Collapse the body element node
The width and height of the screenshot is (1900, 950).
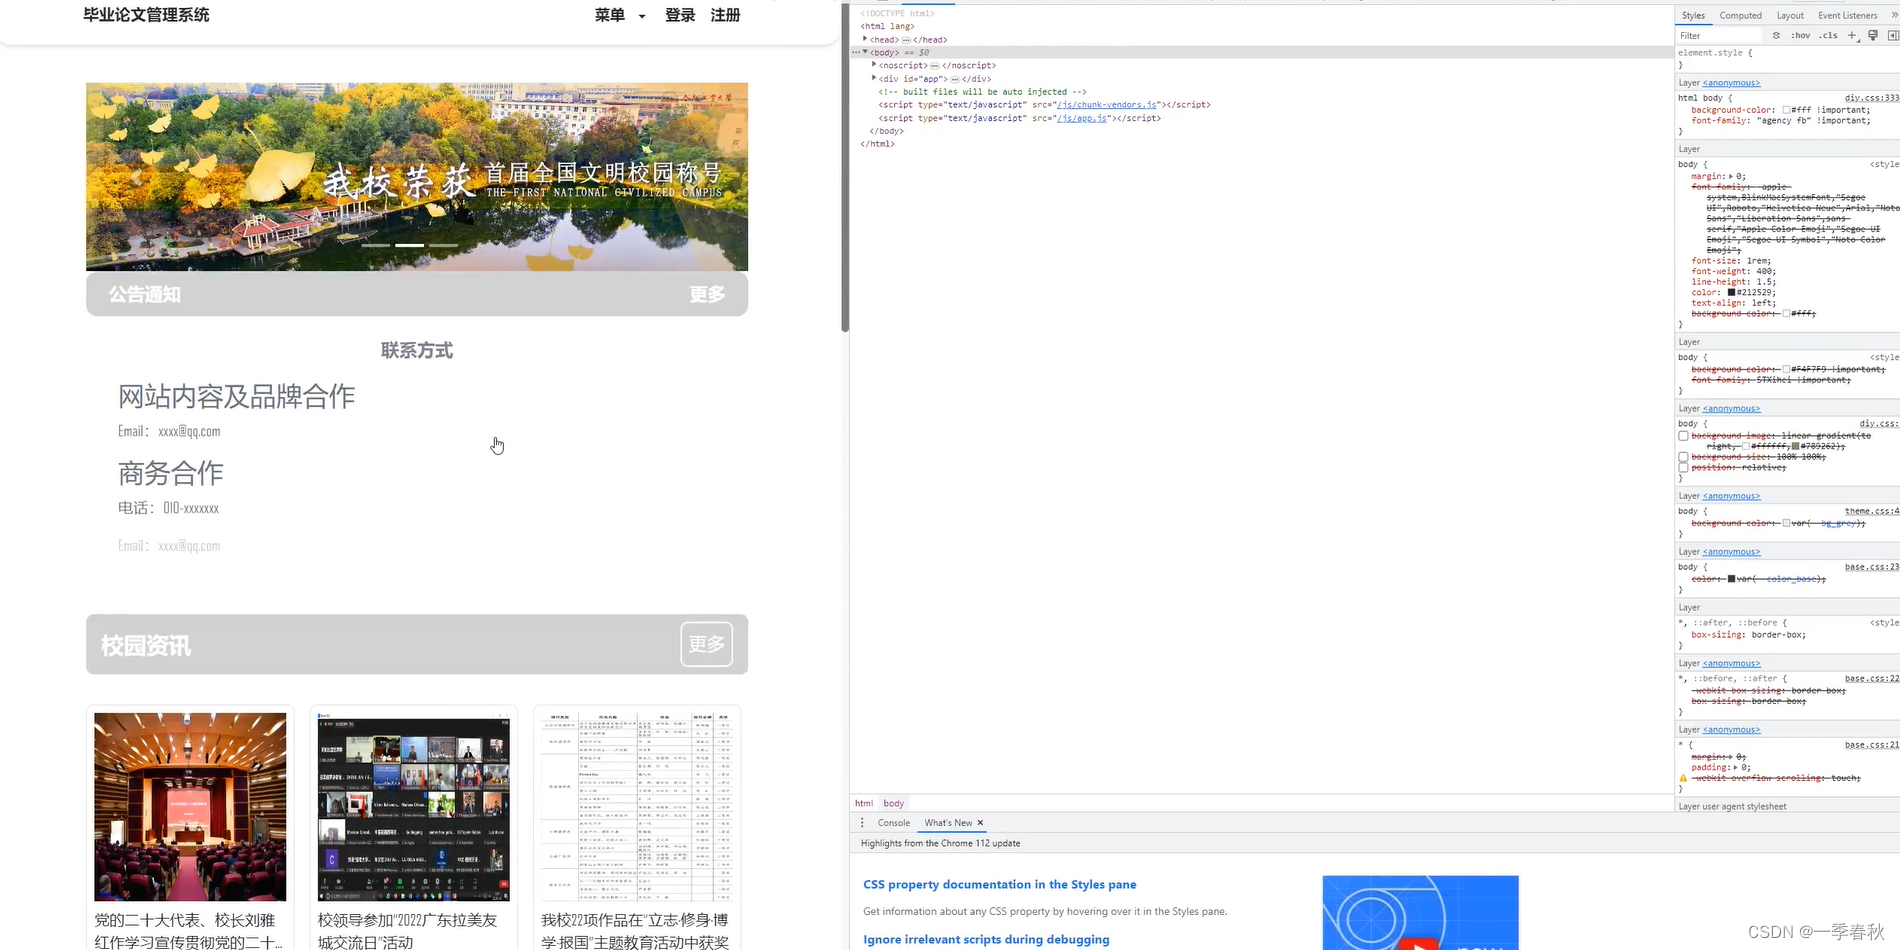coord(865,52)
